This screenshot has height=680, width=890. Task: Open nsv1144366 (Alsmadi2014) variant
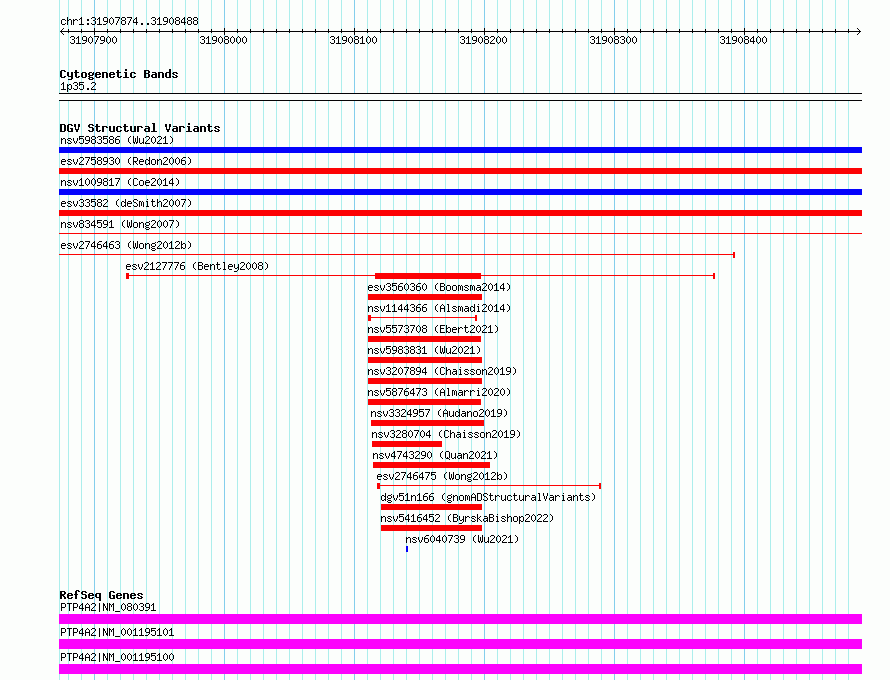pyautogui.click(x=439, y=308)
